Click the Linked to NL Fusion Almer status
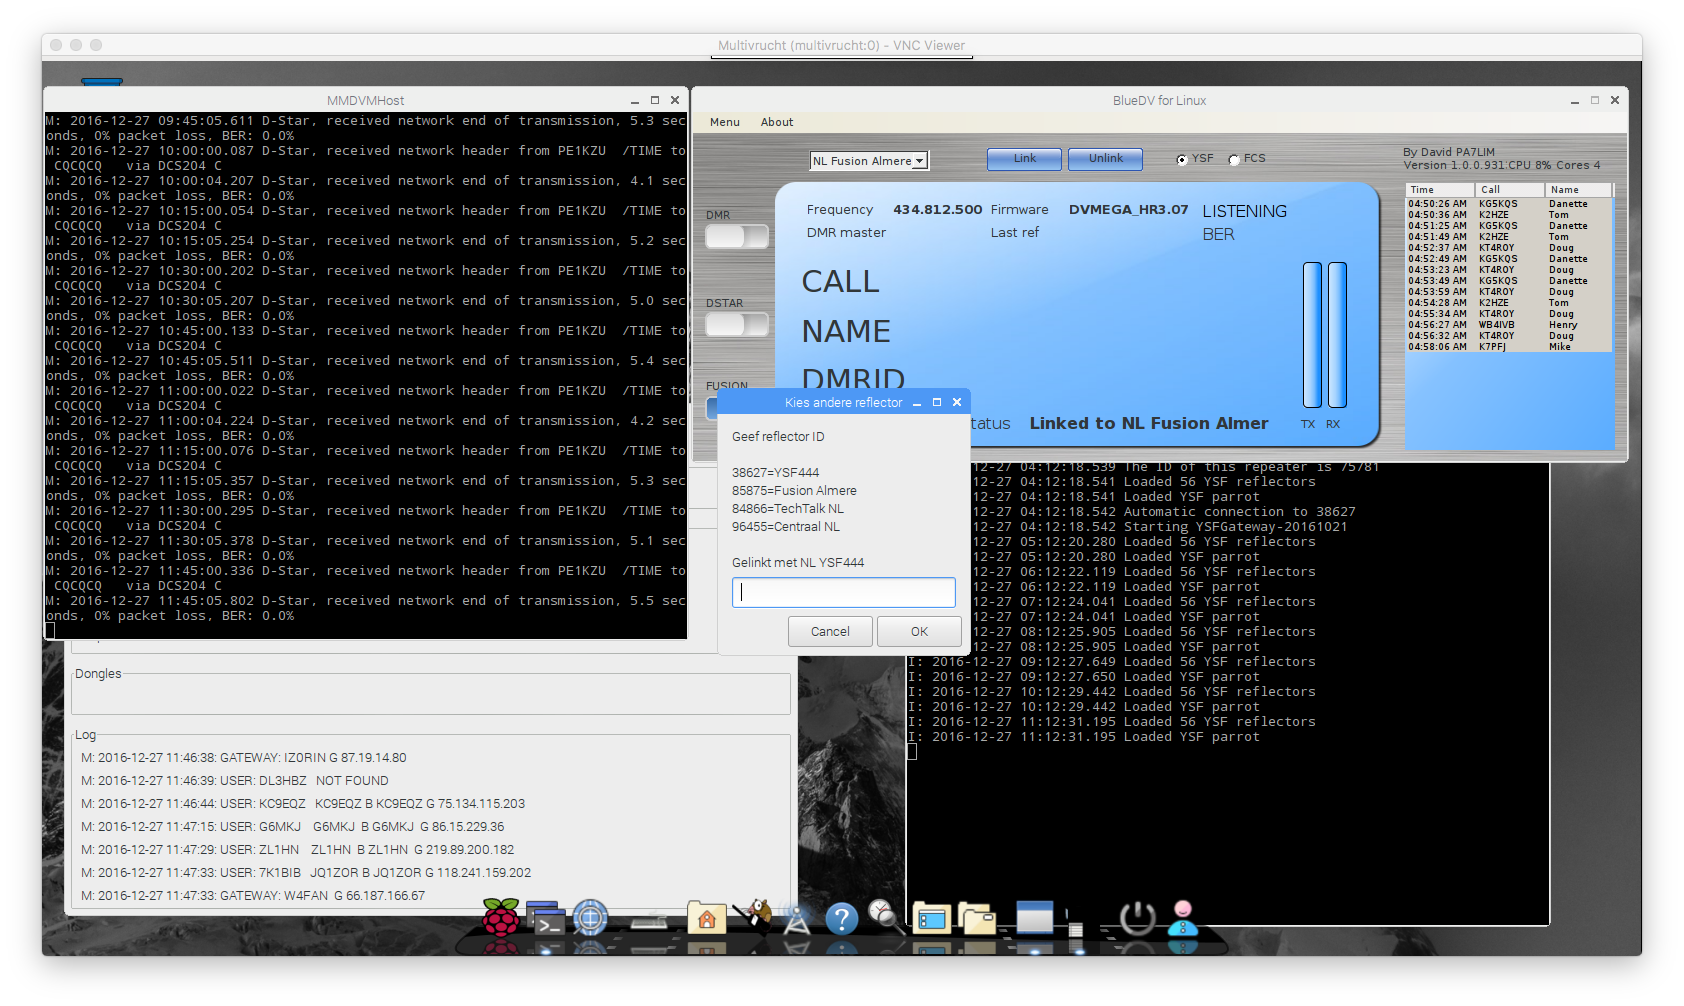The image size is (1684, 1006). coord(1149,424)
